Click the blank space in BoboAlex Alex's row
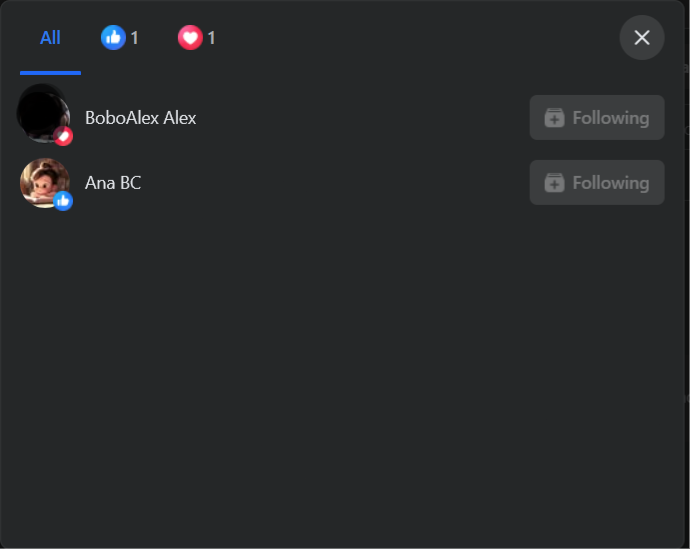Viewport: 690px width, 549px height. 361,117
